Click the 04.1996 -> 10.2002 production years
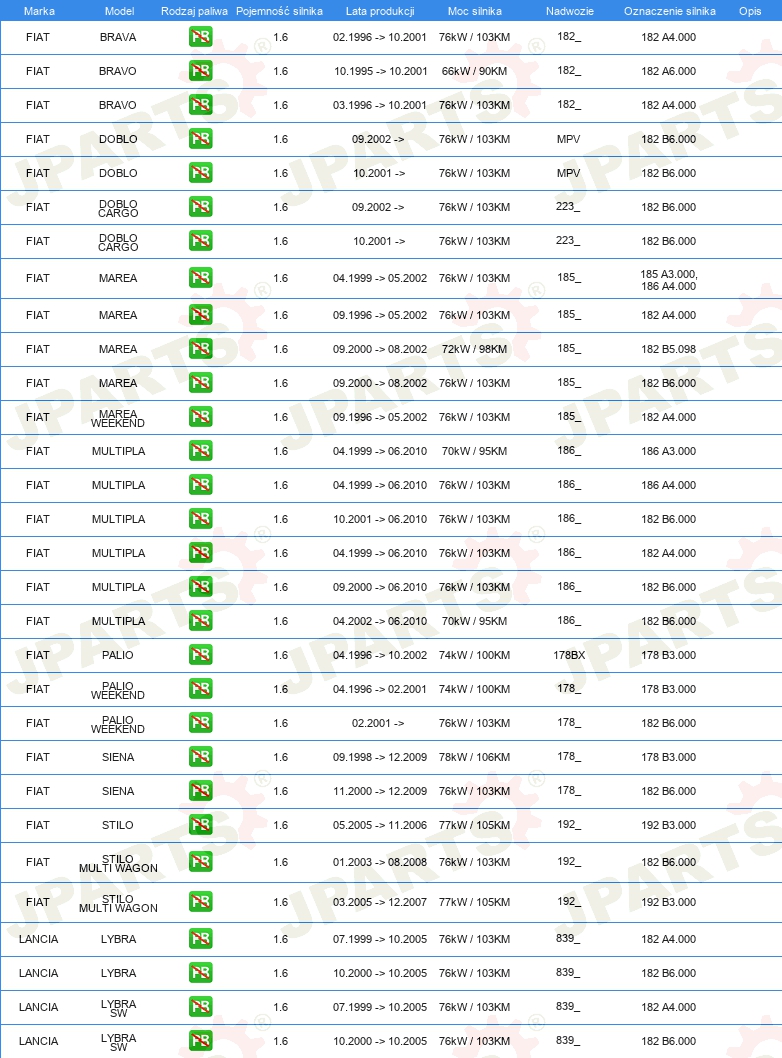 (380, 655)
